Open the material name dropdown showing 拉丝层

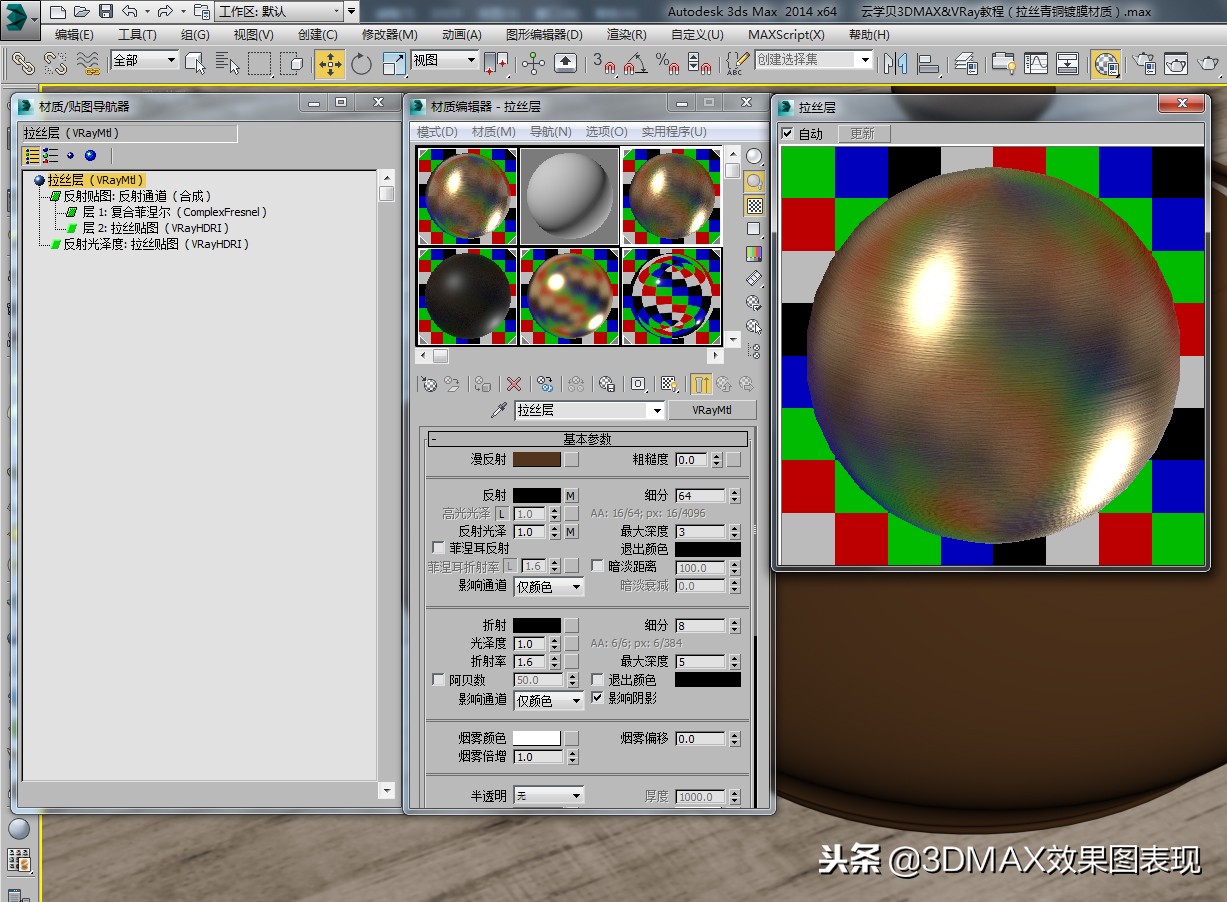pos(657,410)
